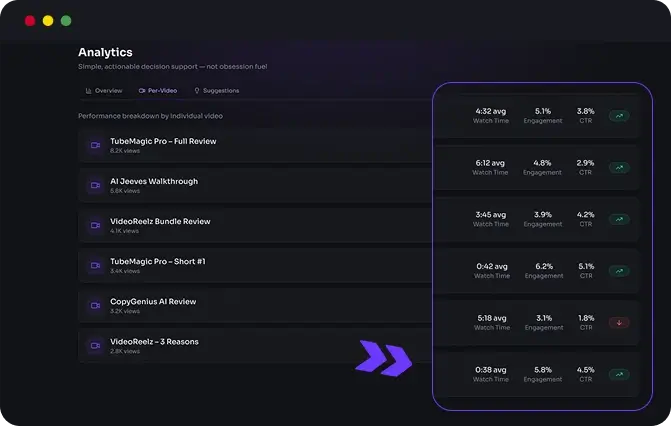671x426 pixels.
Task: Click video icon for VideoReelz – 3 Reasons
Action: (95, 346)
